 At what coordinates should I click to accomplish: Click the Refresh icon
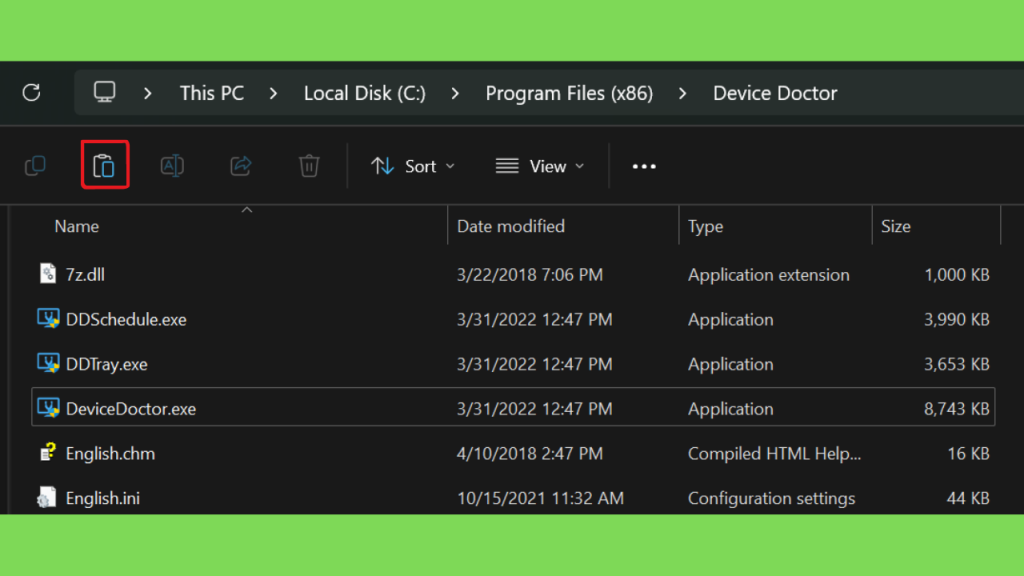pyautogui.click(x=31, y=93)
